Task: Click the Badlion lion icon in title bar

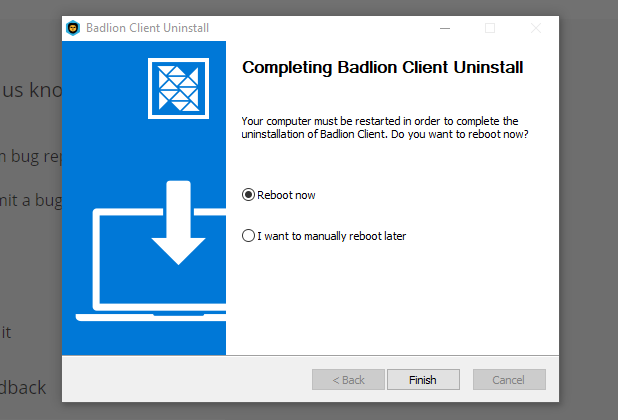Action: click(73, 28)
